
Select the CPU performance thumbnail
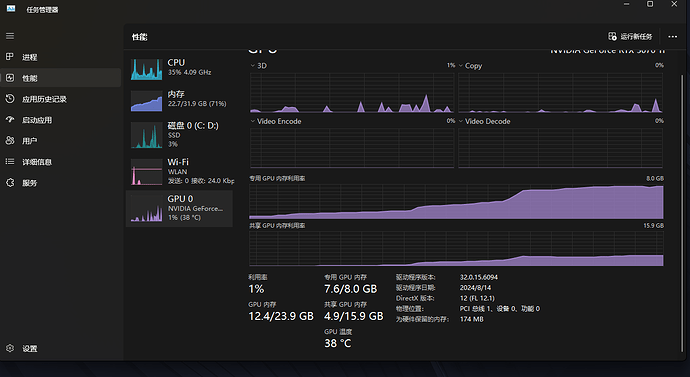[x=147, y=70]
